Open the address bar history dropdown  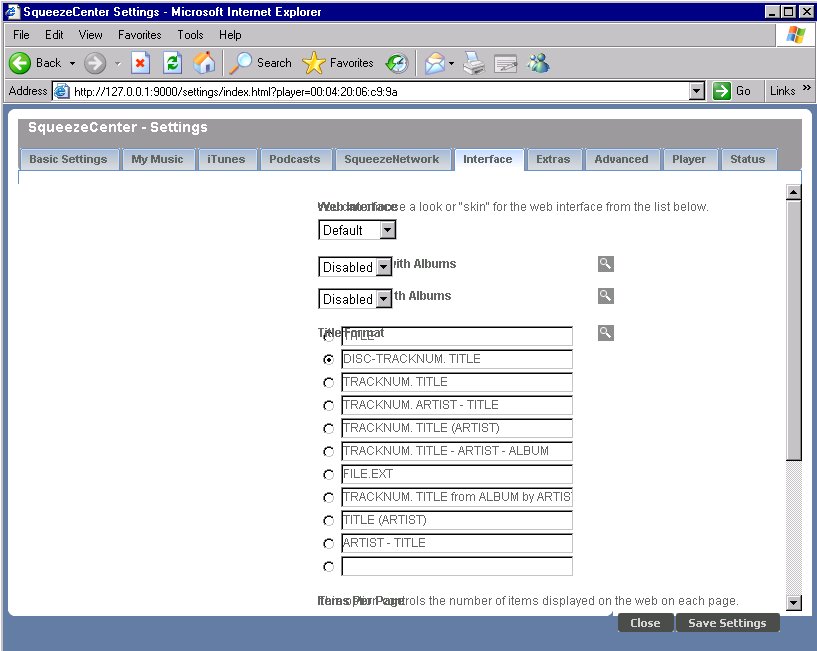[x=697, y=91]
